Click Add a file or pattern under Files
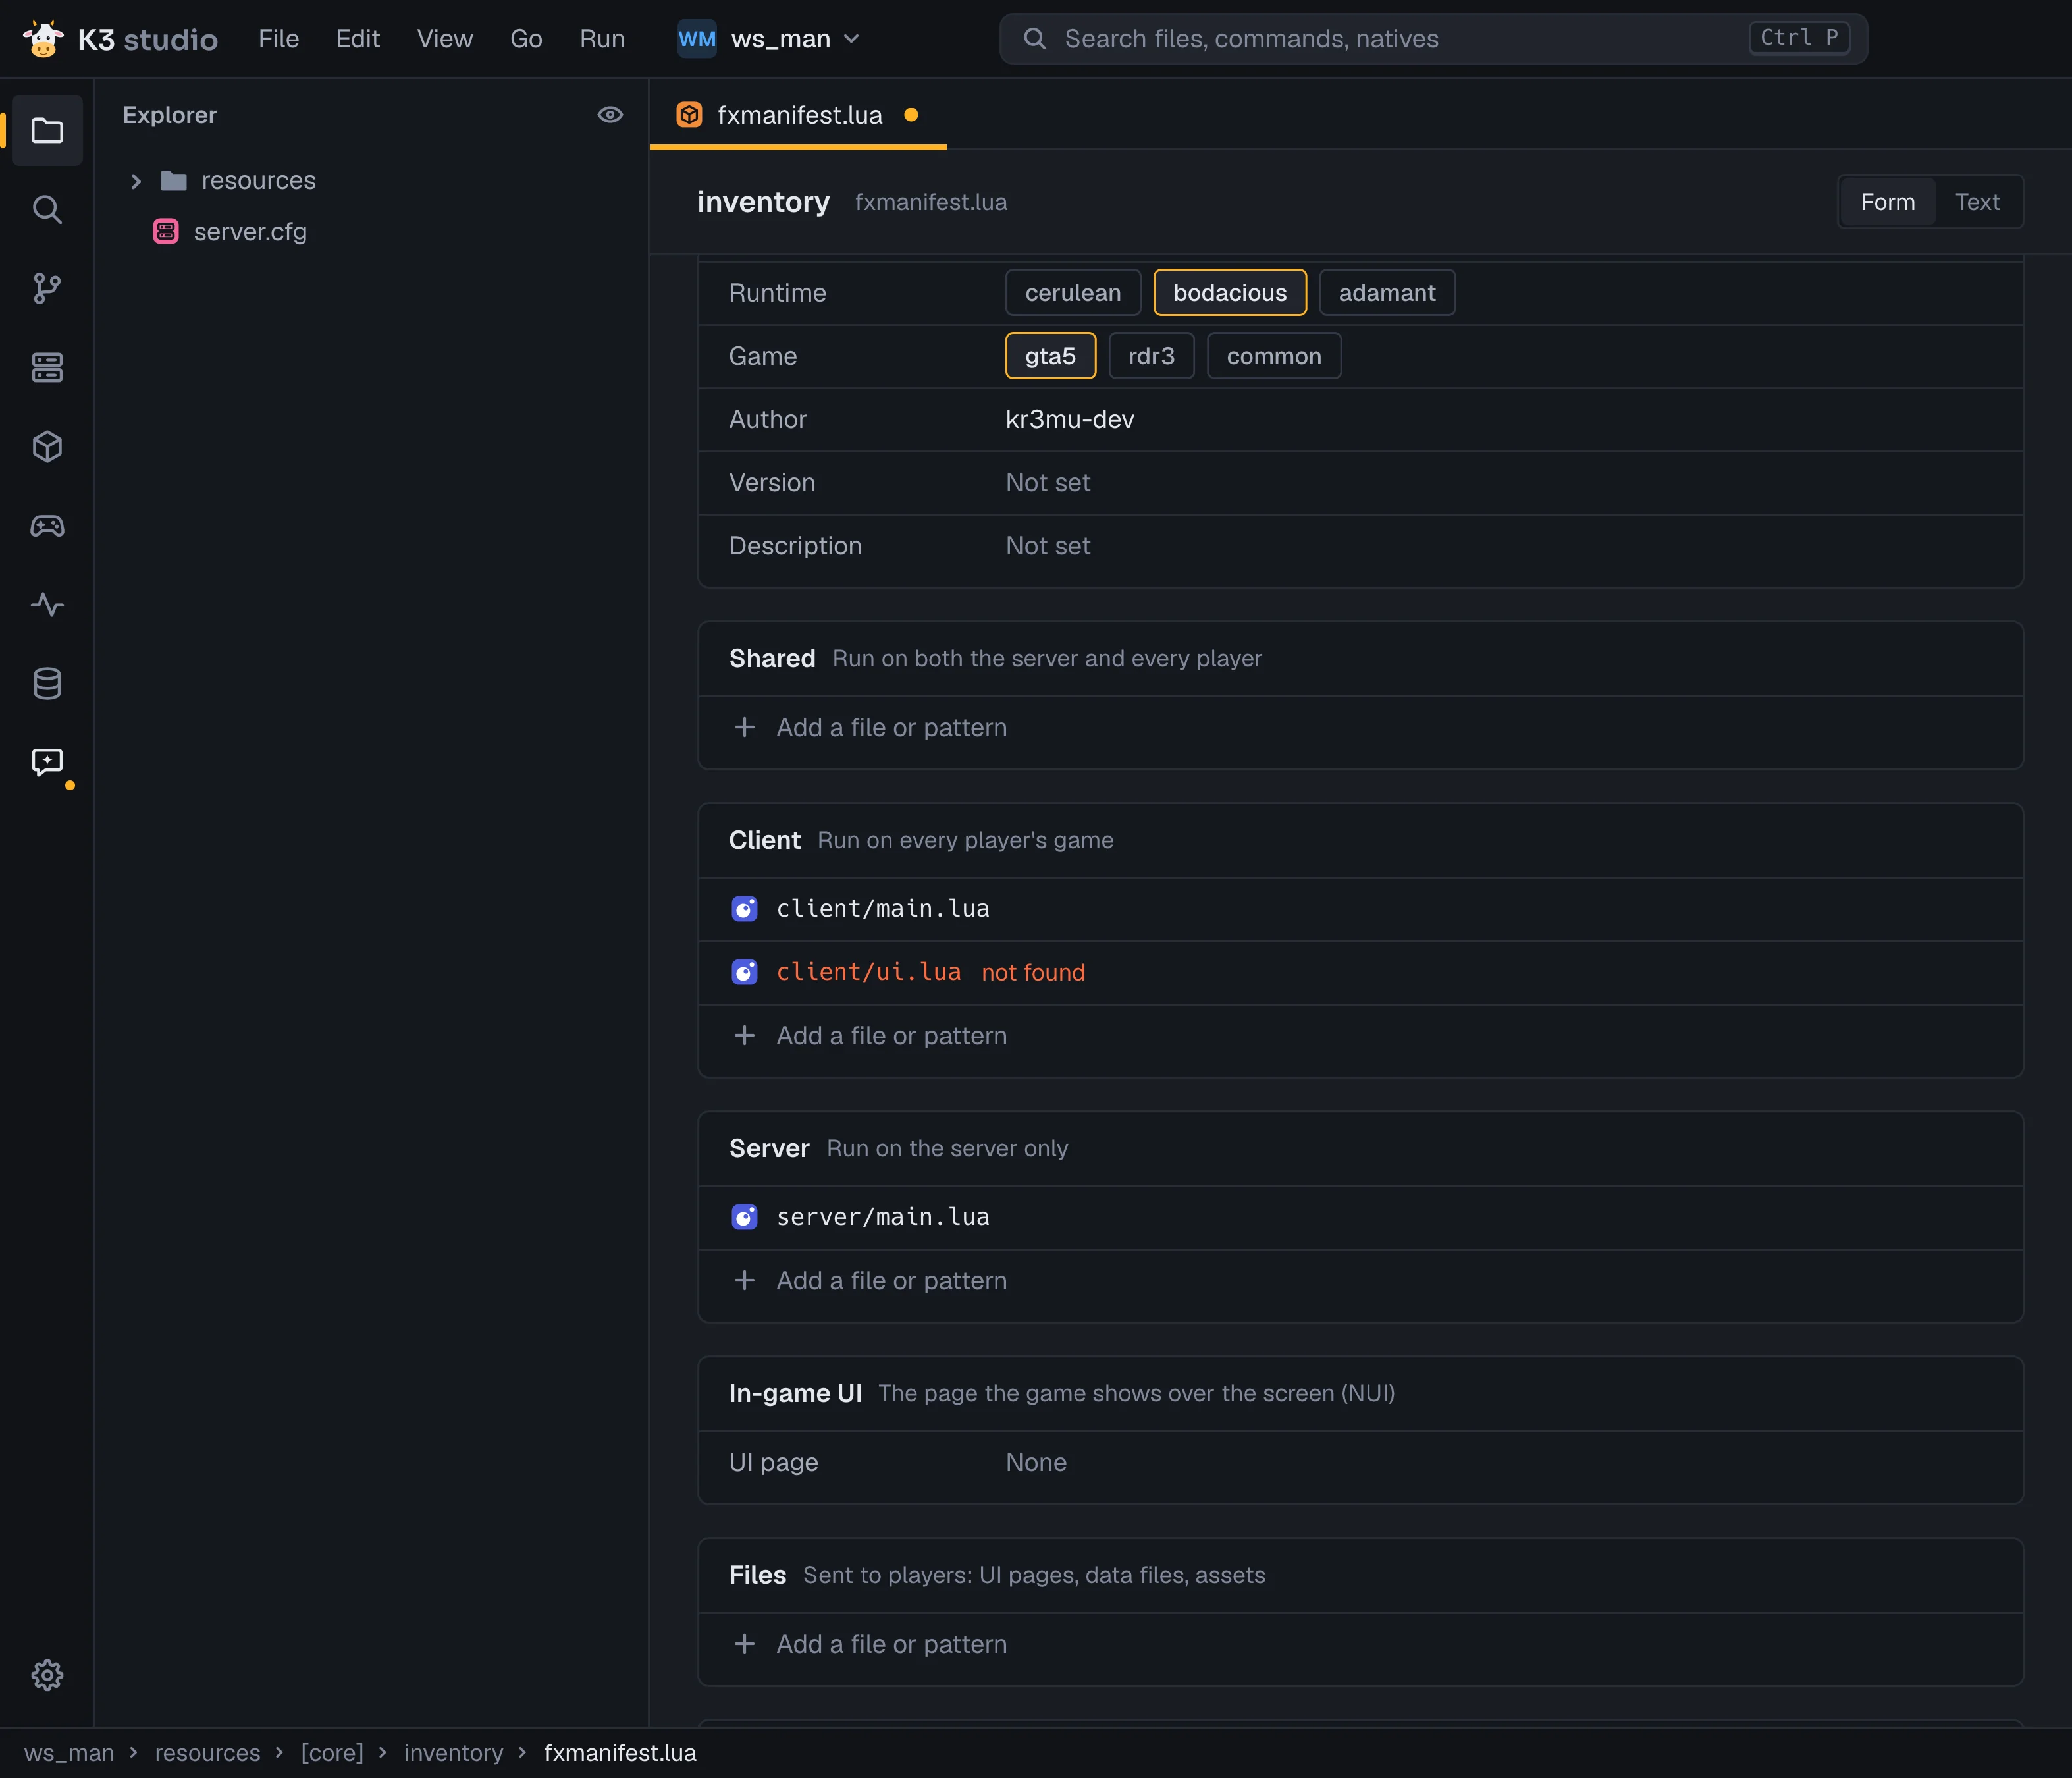 891,1643
